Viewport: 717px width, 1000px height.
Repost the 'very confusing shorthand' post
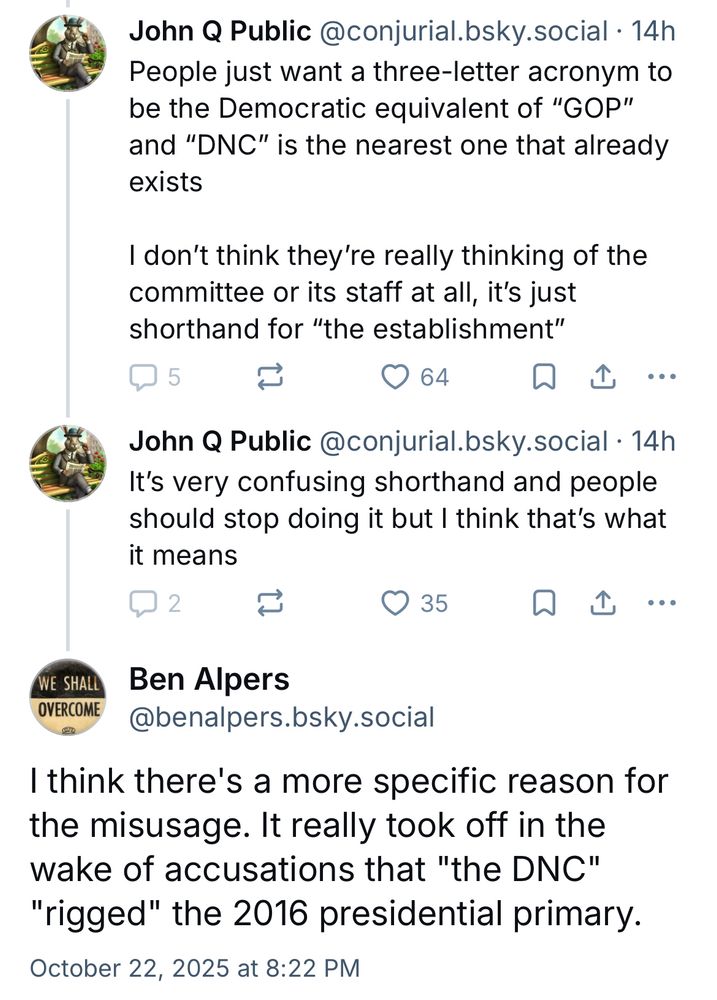tap(270, 603)
